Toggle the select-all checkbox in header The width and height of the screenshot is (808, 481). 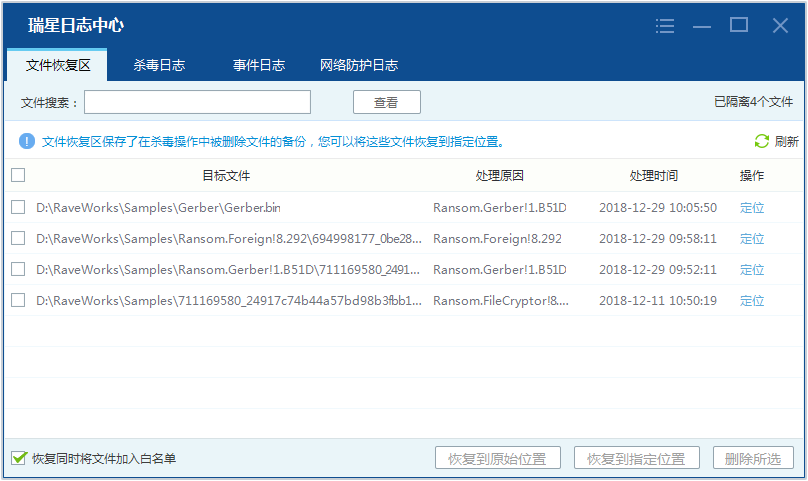coord(18,176)
